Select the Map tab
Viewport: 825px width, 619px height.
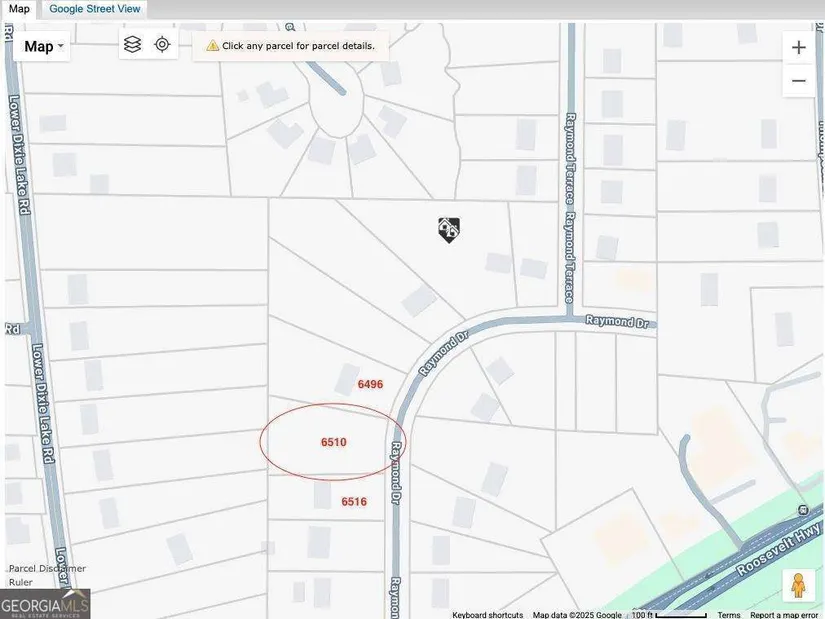20,9
